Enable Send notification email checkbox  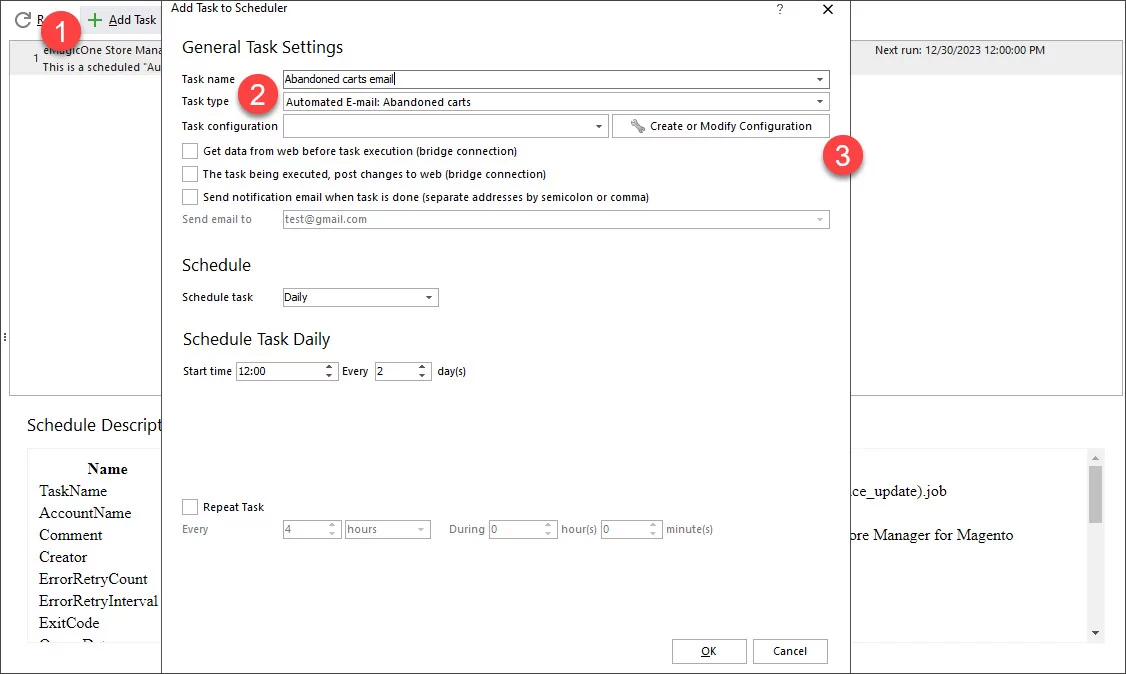(190, 197)
